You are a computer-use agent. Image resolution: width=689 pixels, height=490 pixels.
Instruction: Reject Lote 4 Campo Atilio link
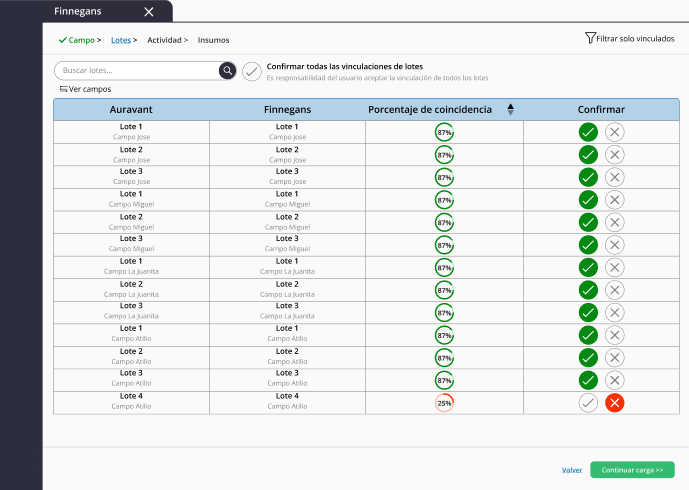[x=614, y=403]
